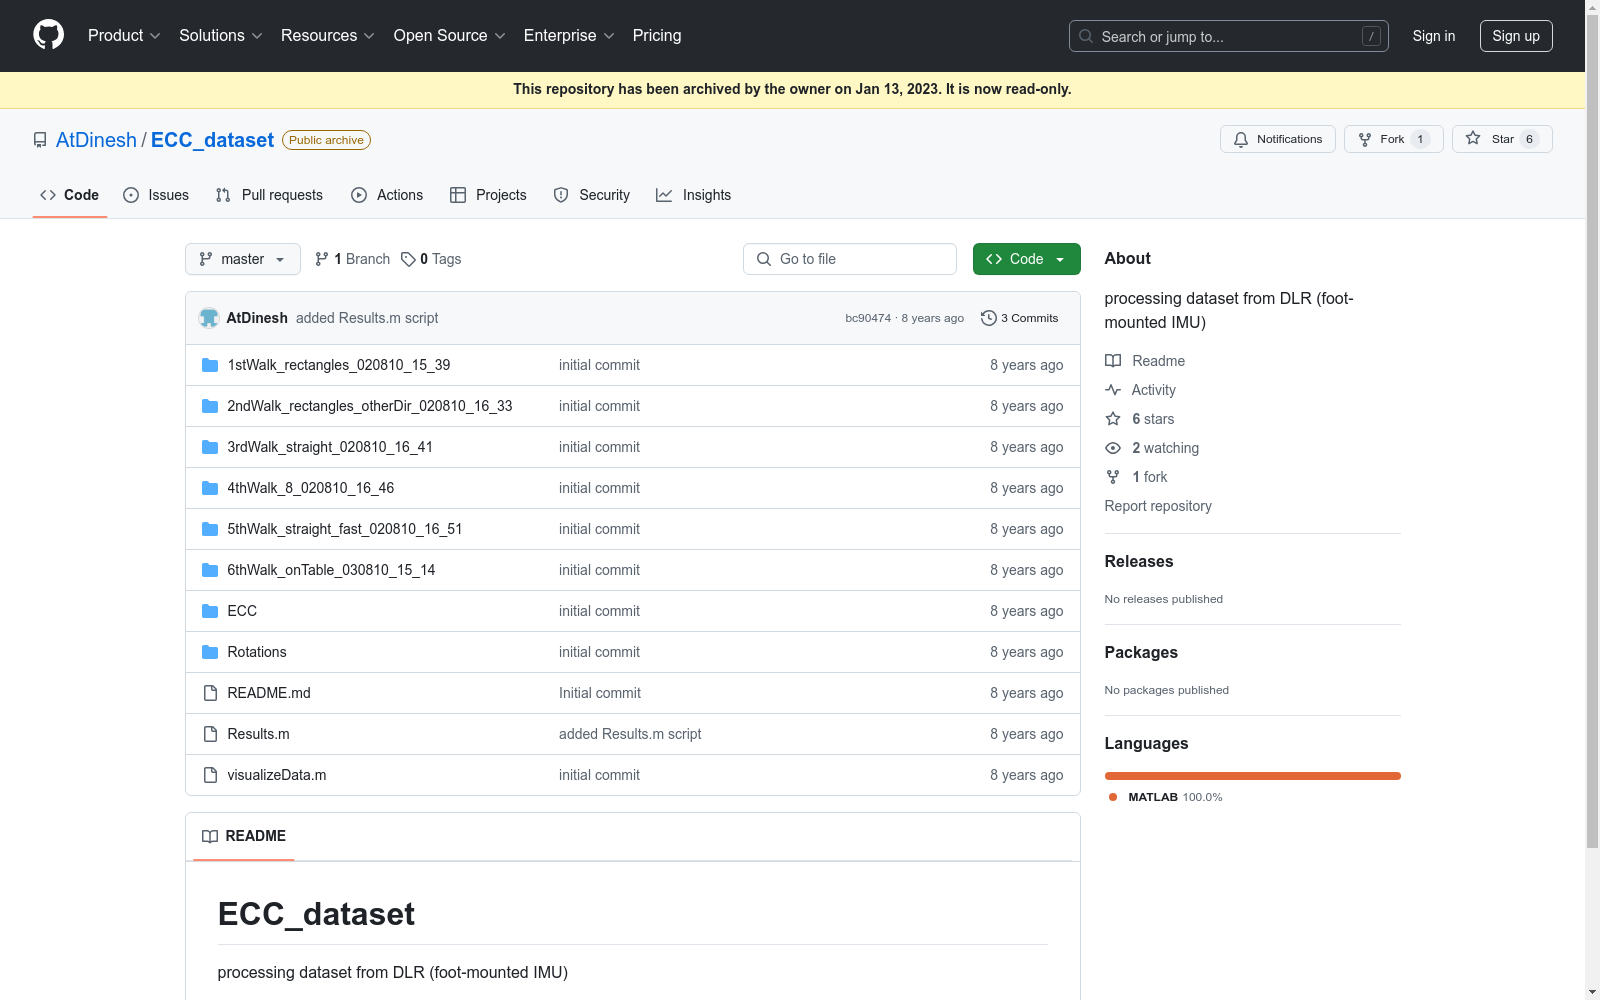Expand the Solutions menu

tap(221, 35)
